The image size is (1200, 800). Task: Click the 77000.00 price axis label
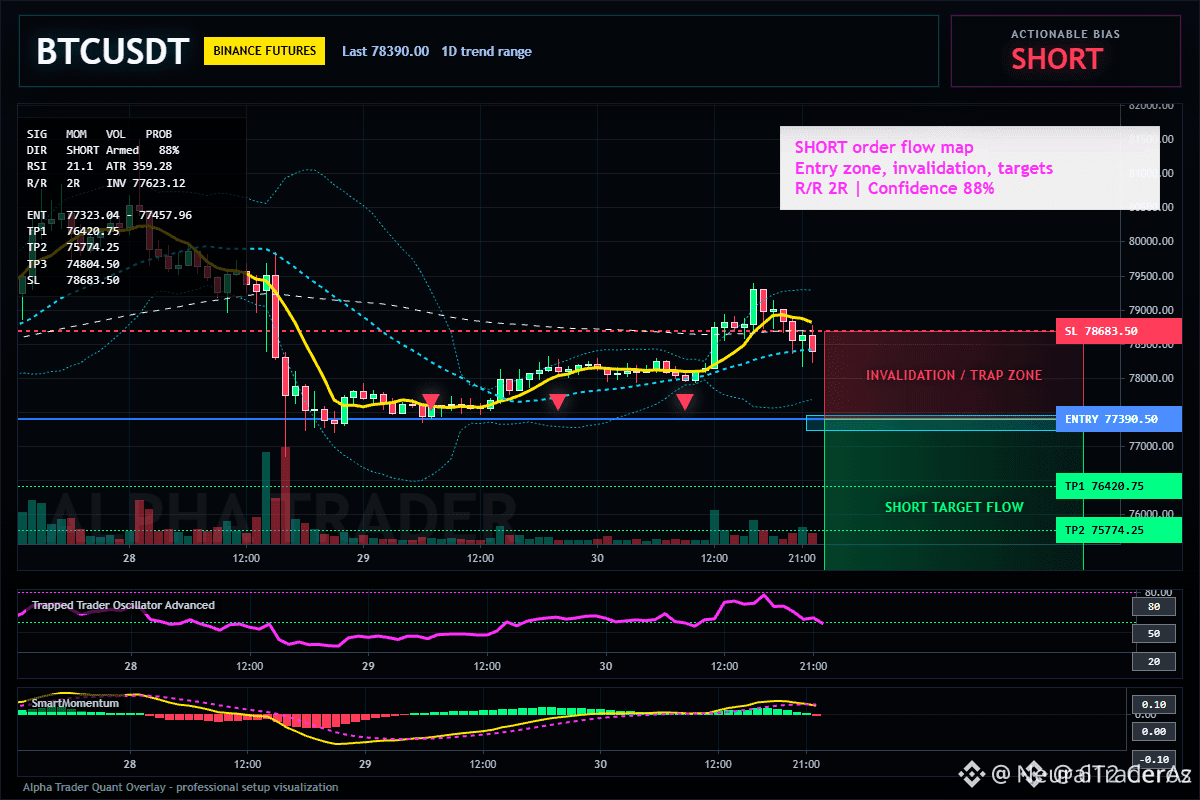[x=1149, y=447]
